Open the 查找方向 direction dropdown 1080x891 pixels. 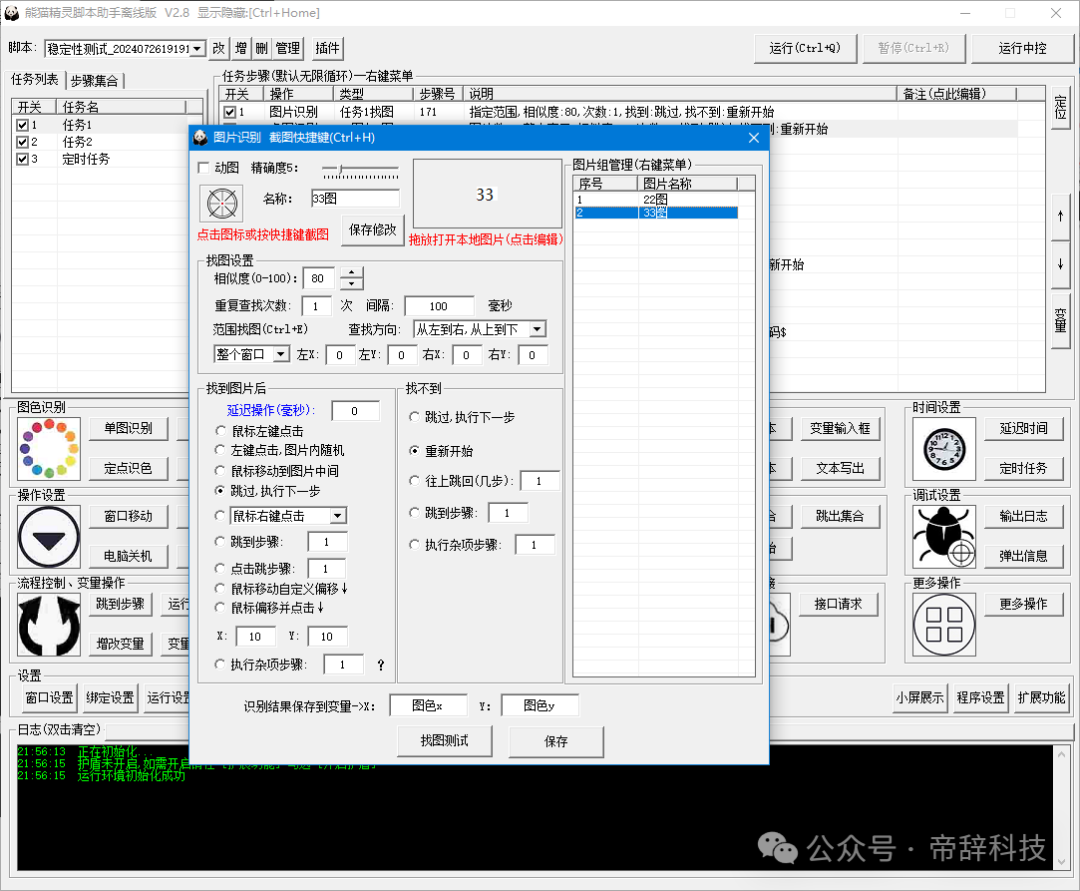(x=537, y=329)
